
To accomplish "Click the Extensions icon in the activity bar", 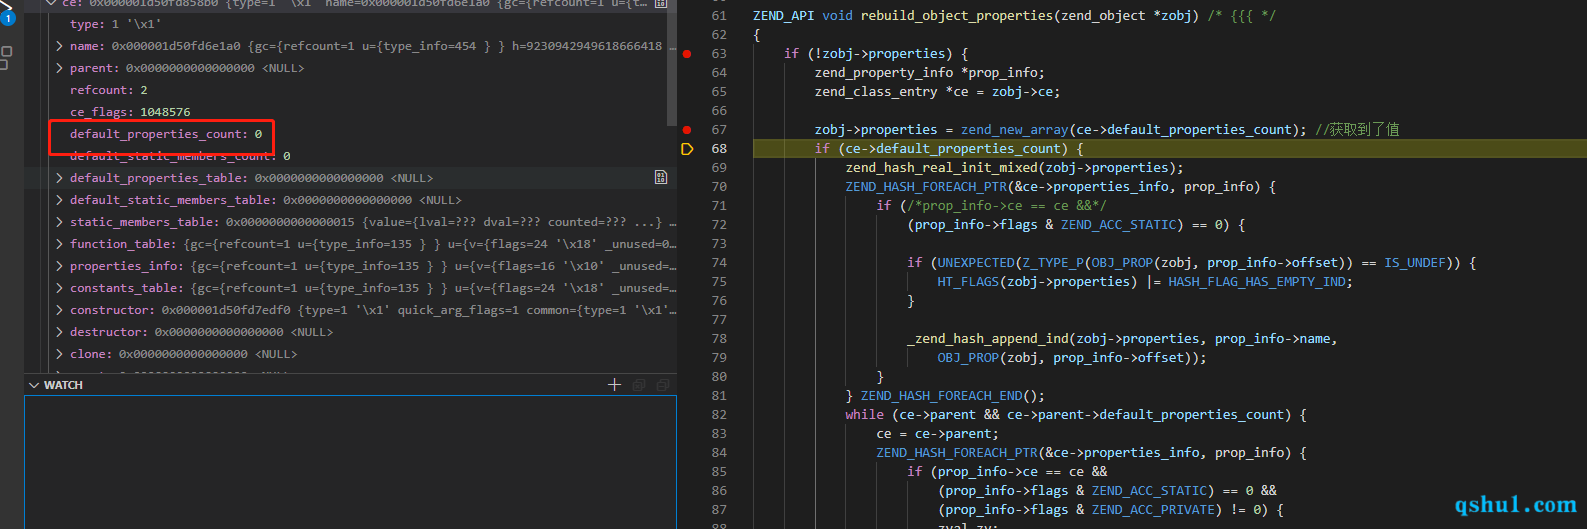I will click(6, 57).
